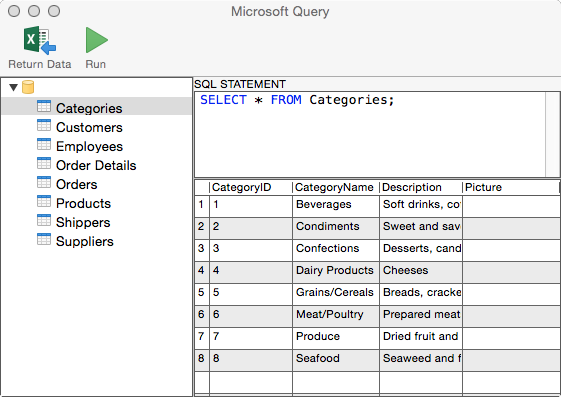This screenshot has width=561, height=397.
Task: Click the 'Prepared meat' description cell
Action: (421, 316)
